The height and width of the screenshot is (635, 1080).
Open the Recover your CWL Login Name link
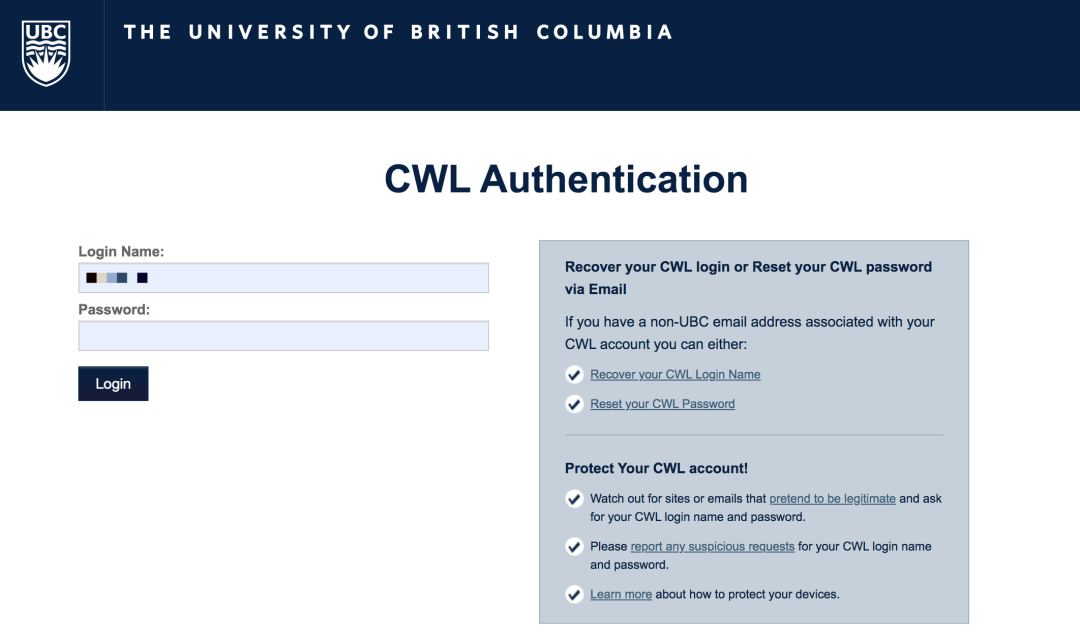click(x=675, y=375)
